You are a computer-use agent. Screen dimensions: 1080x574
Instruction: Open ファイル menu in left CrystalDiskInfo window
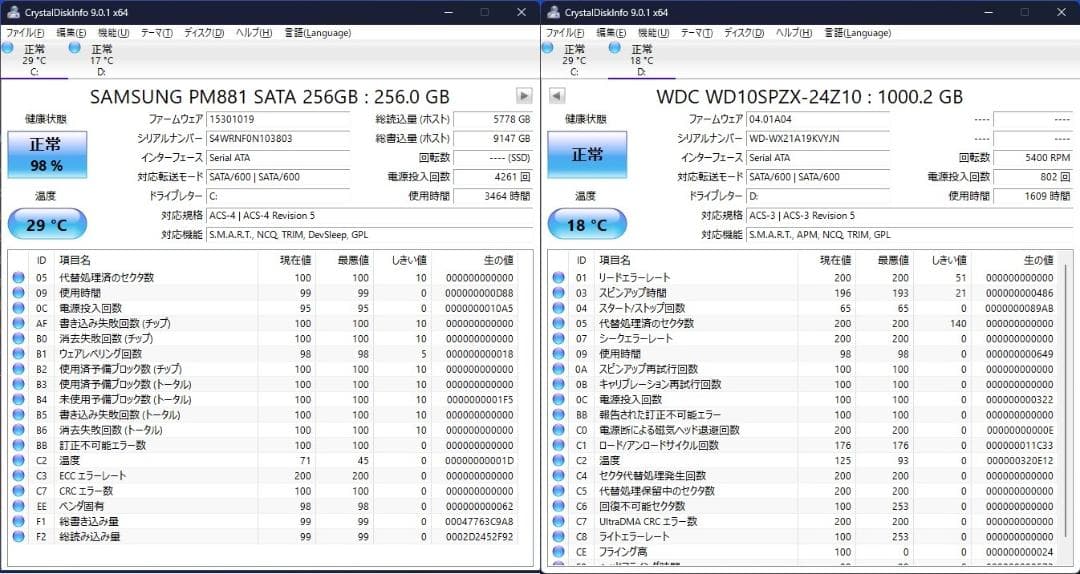25,33
